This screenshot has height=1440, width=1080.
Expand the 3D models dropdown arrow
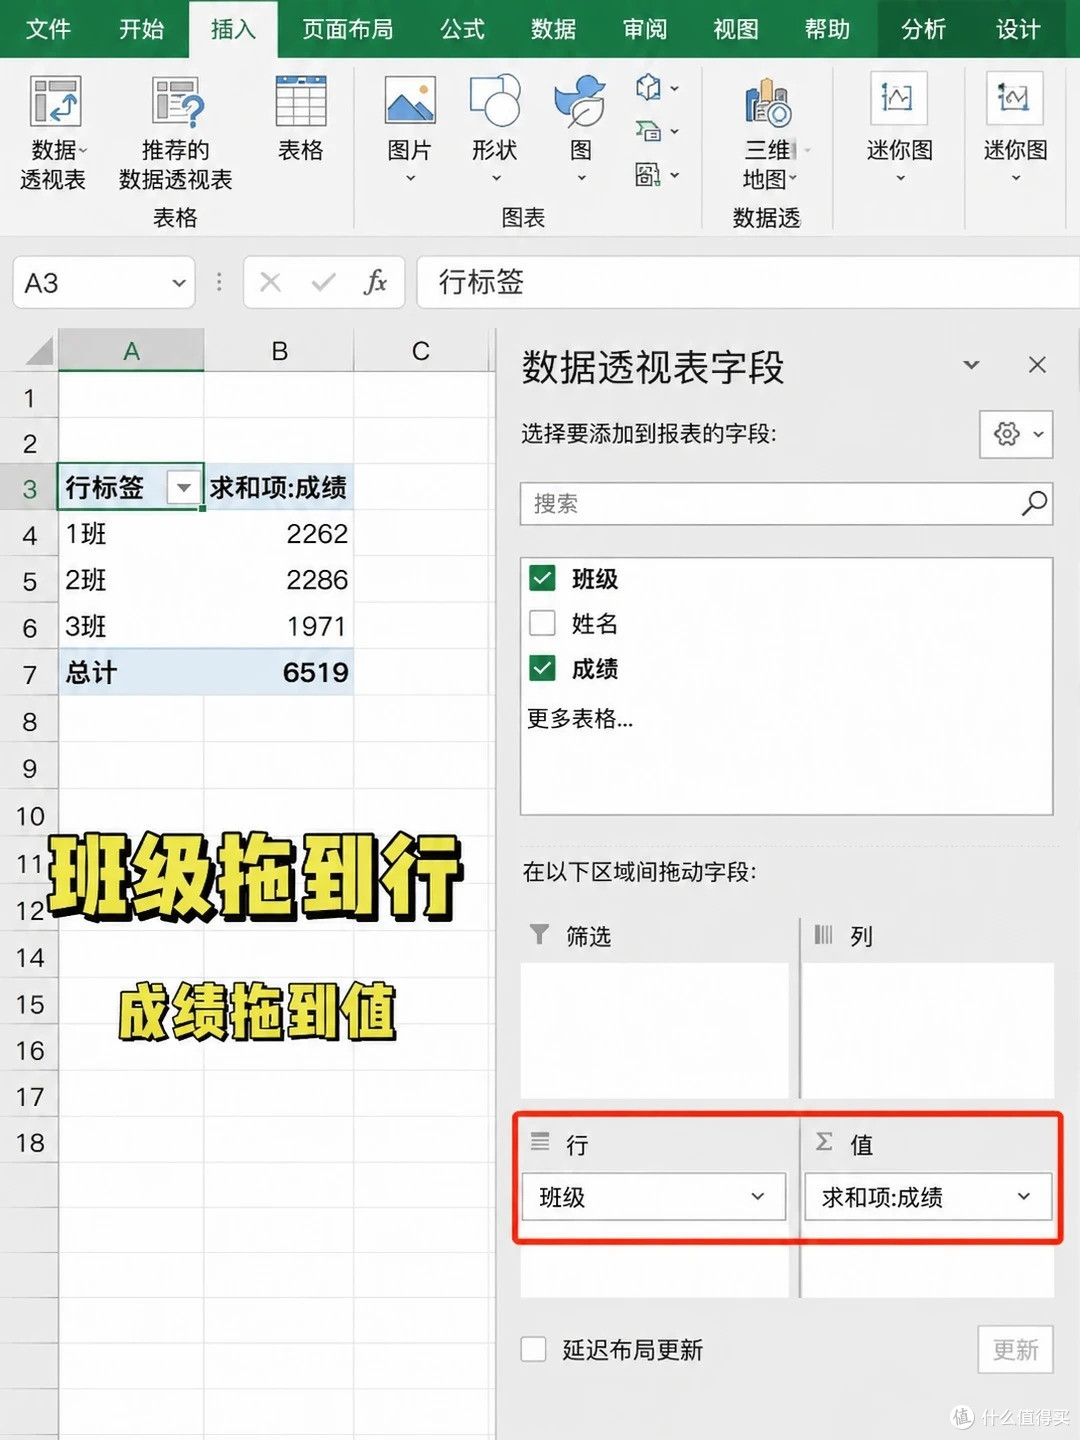pos(675,88)
